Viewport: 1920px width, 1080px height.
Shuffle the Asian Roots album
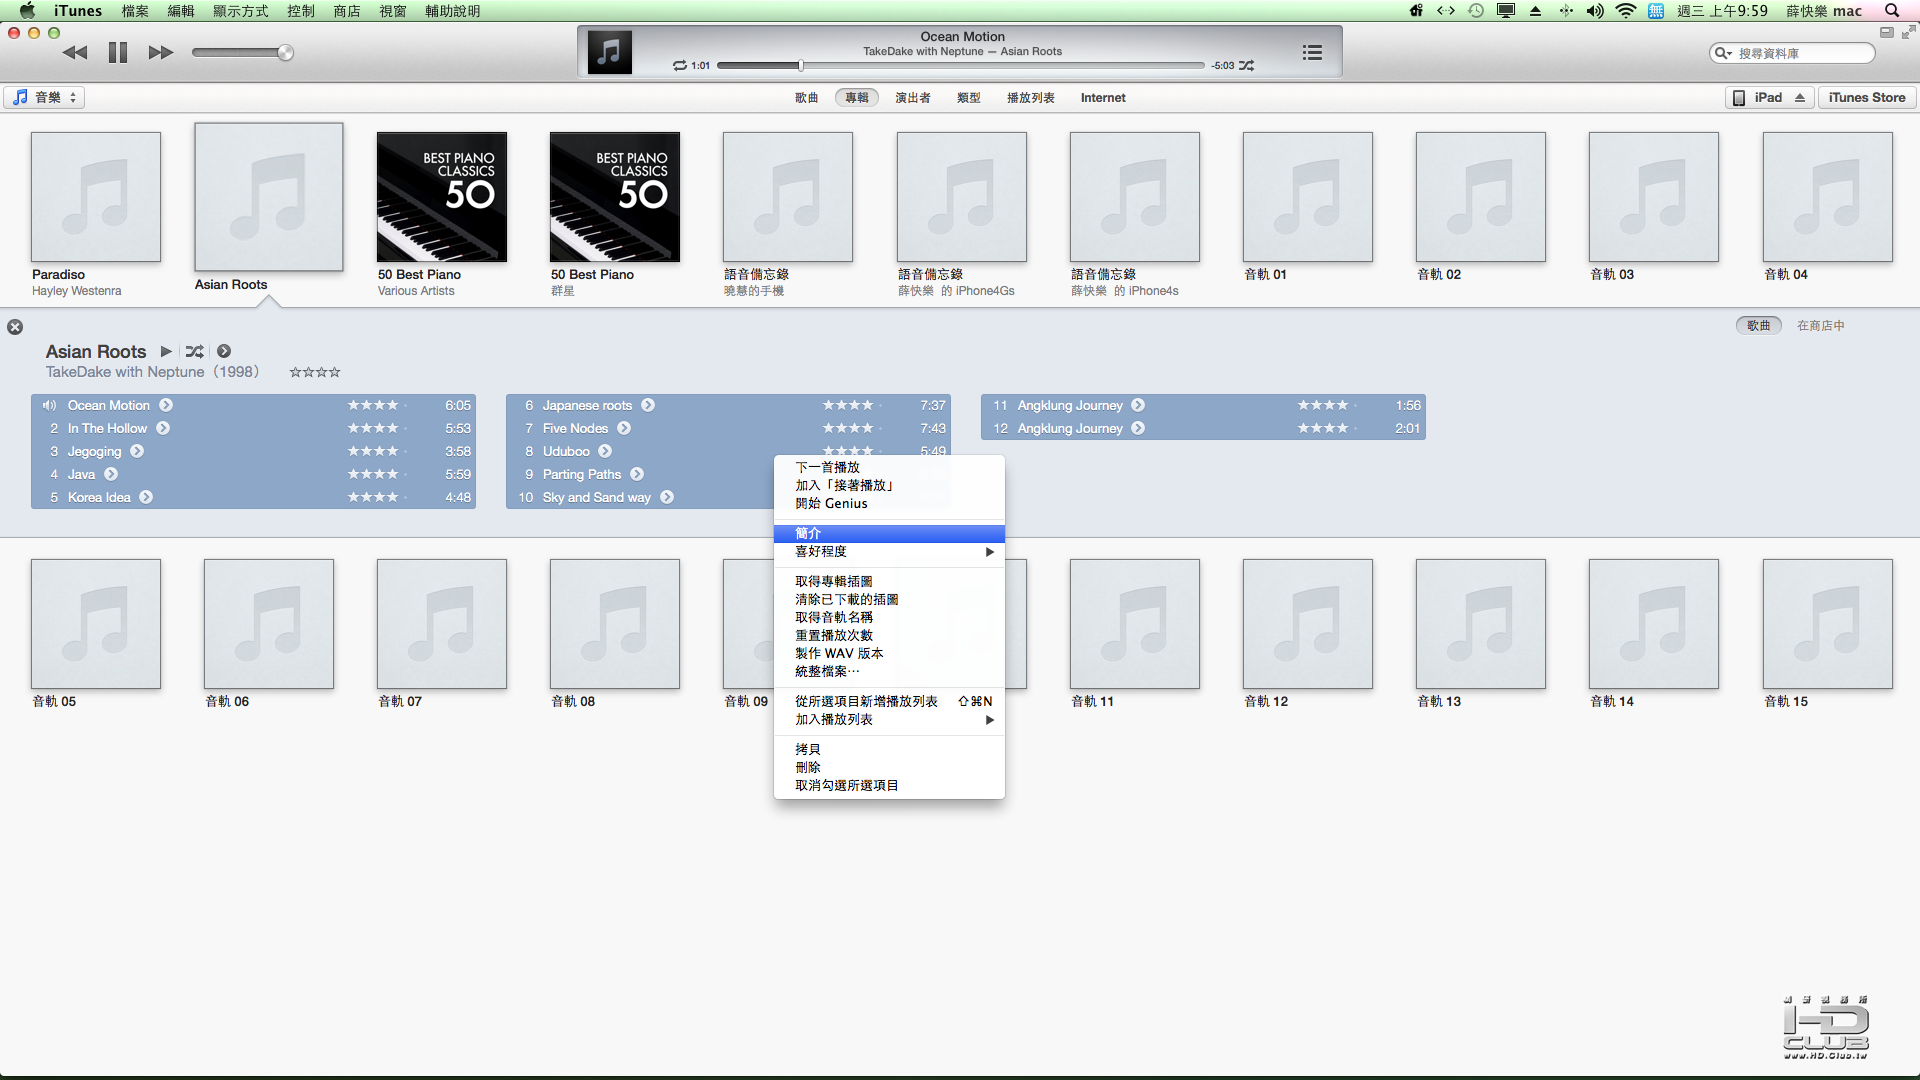(195, 351)
